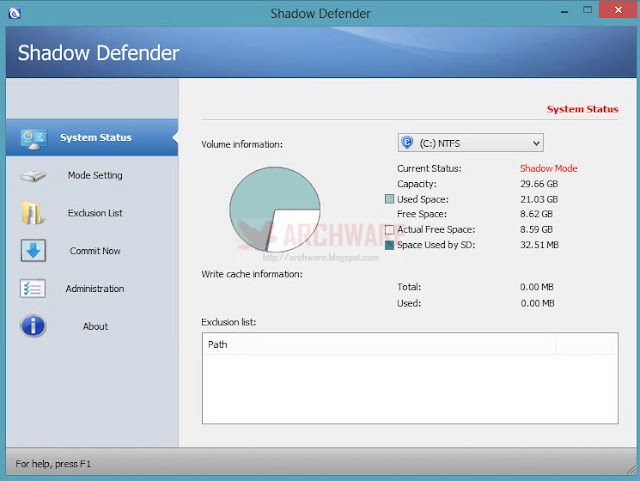
Task: Click the Capacity label
Action: pyautogui.click(x=417, y=184)
